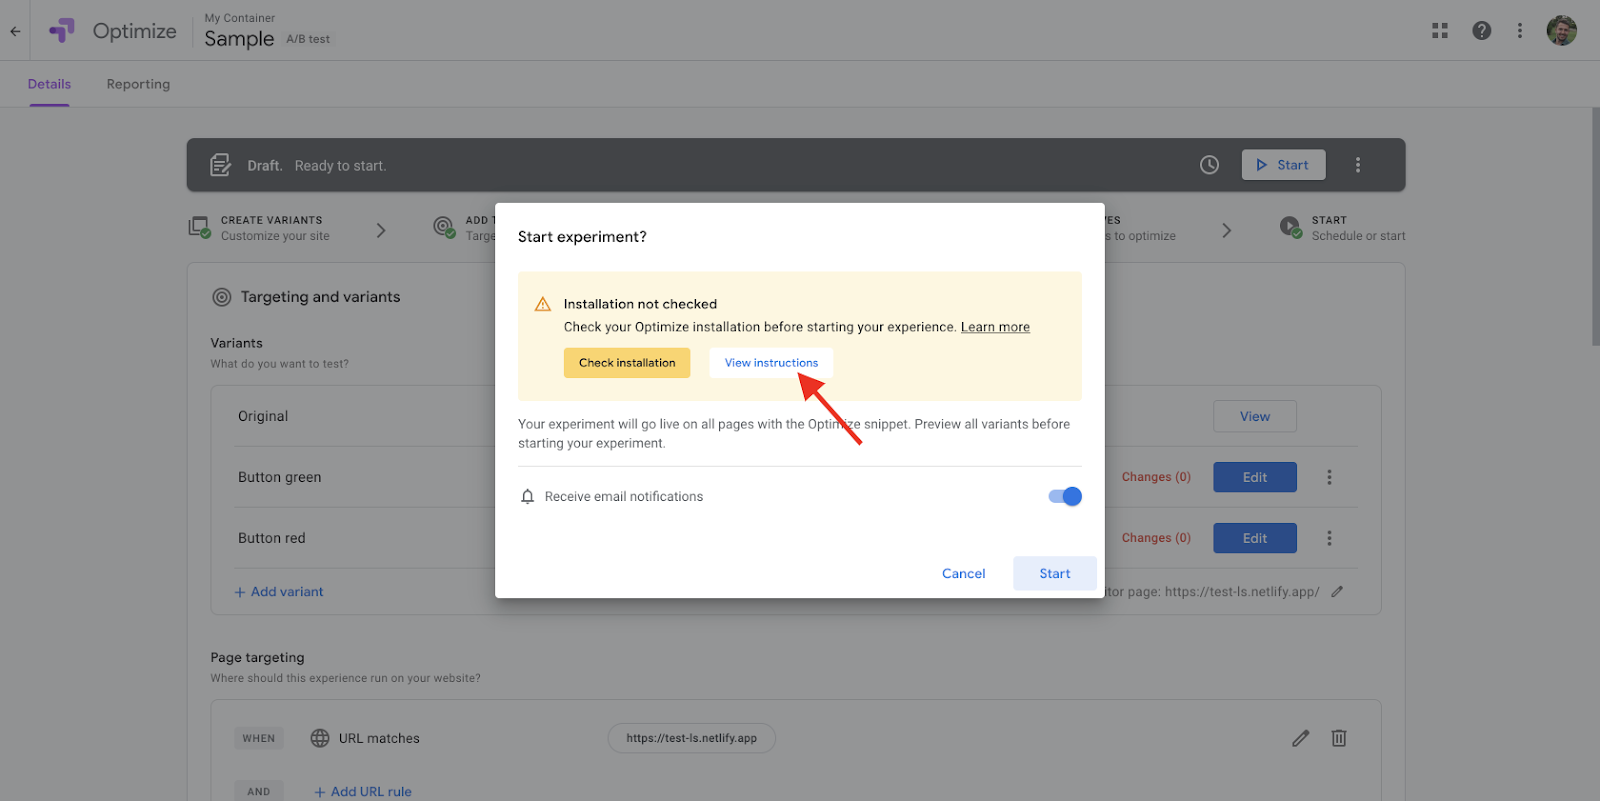The height and width of the screenshot is (801, 1600).
Task: Click the Start step play icon
Action: click(x=1291, y=228)
